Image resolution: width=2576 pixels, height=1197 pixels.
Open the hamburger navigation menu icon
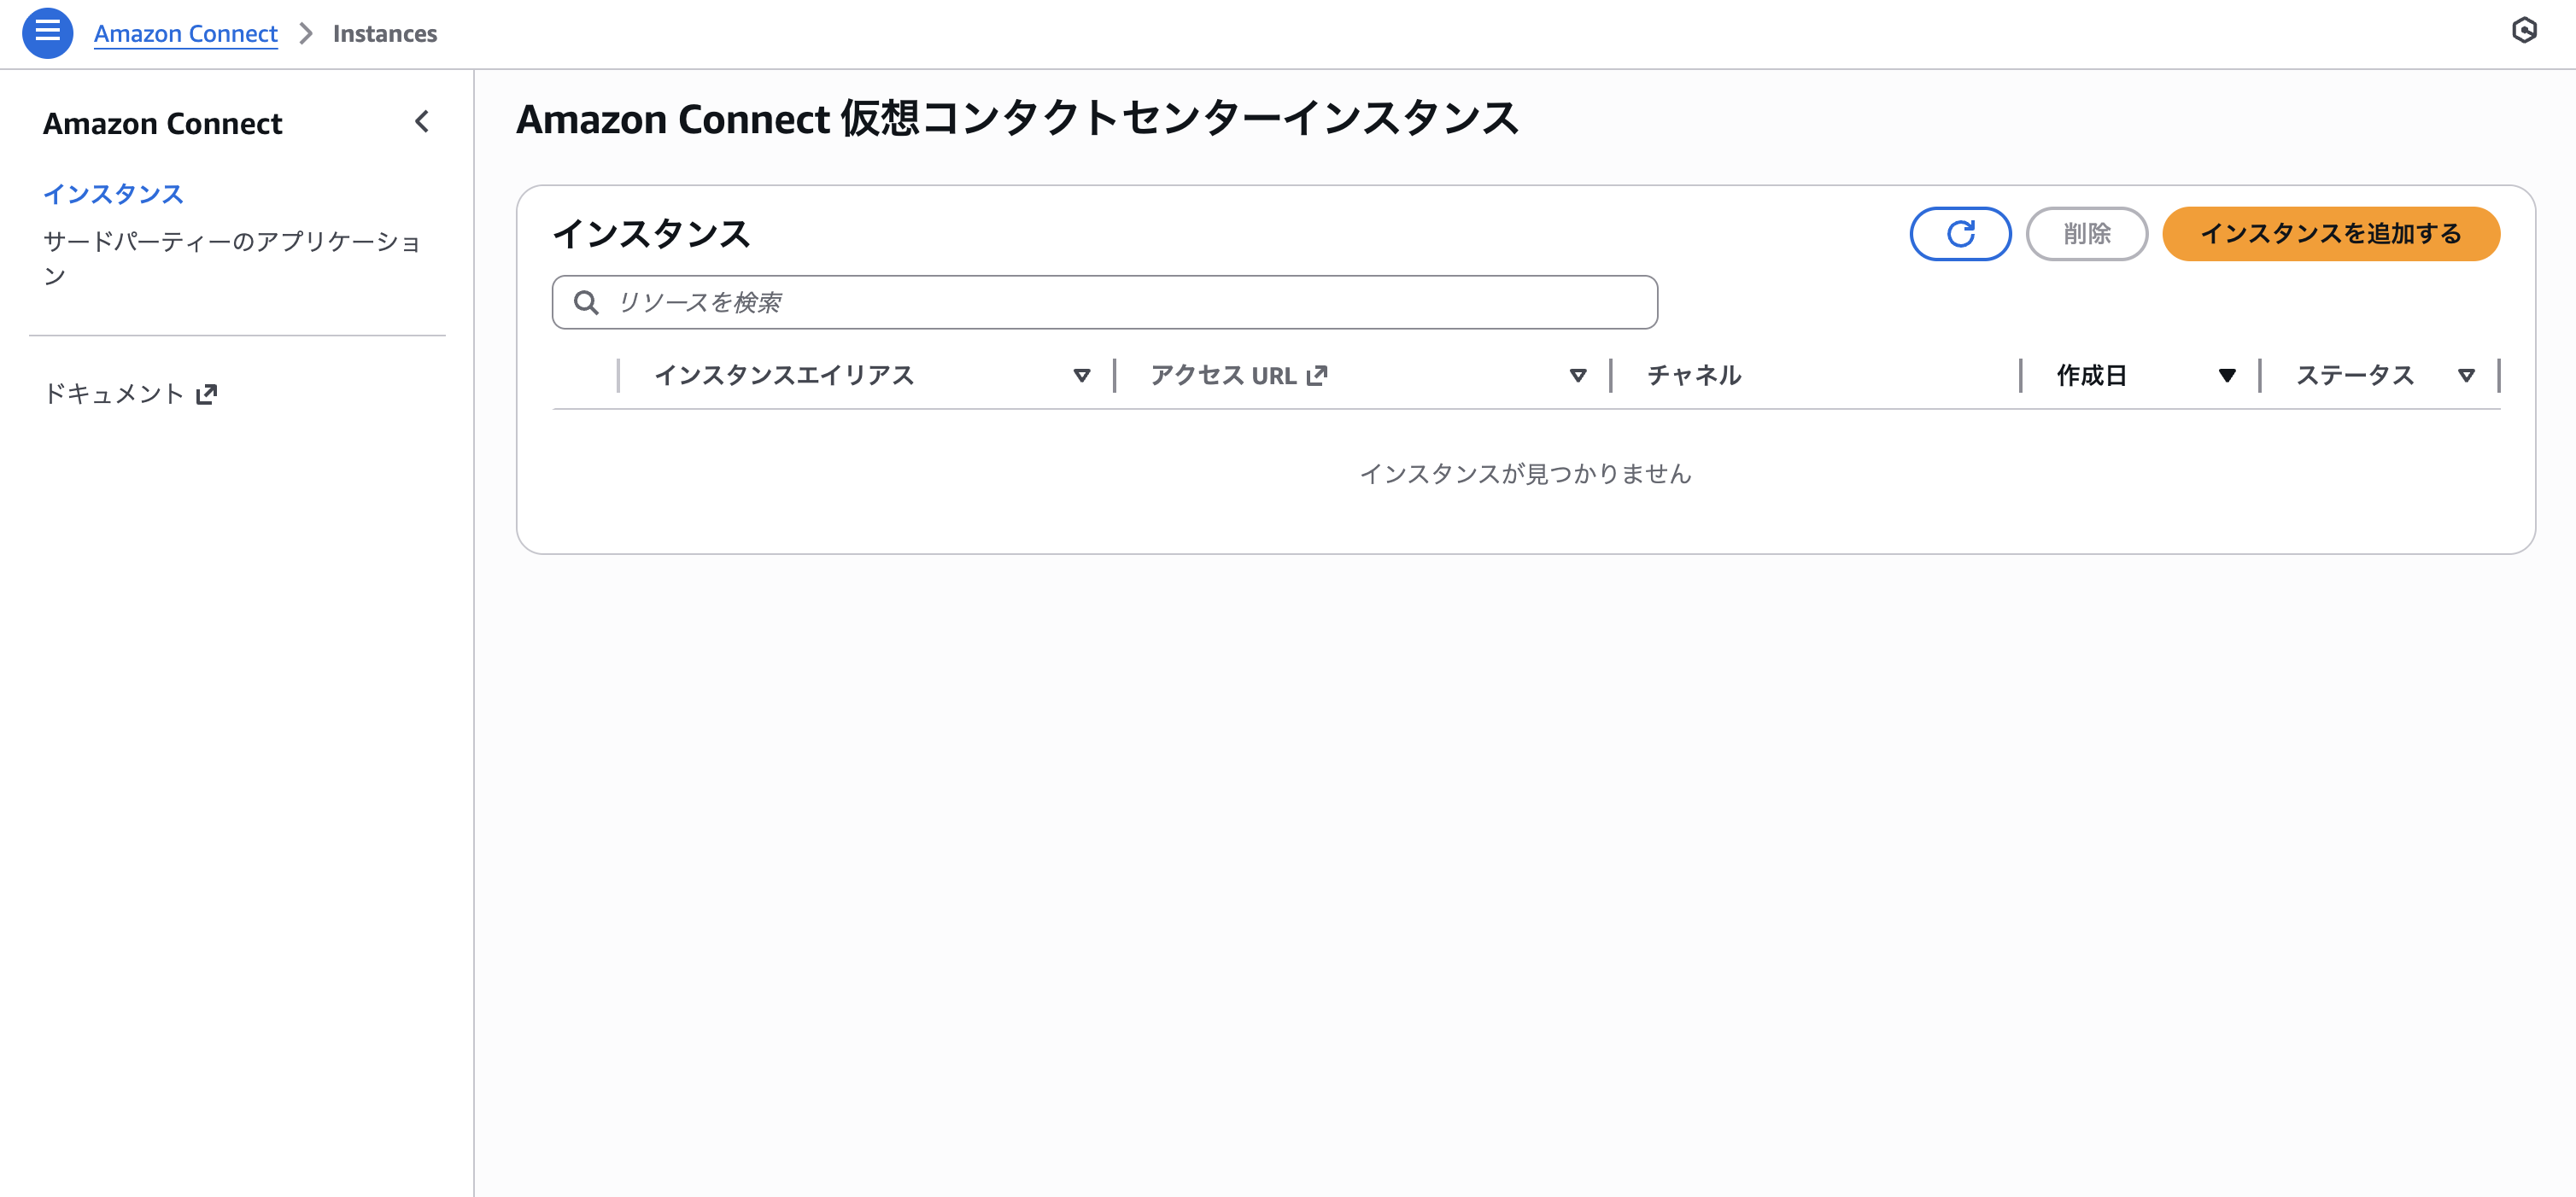click(47, 32)
